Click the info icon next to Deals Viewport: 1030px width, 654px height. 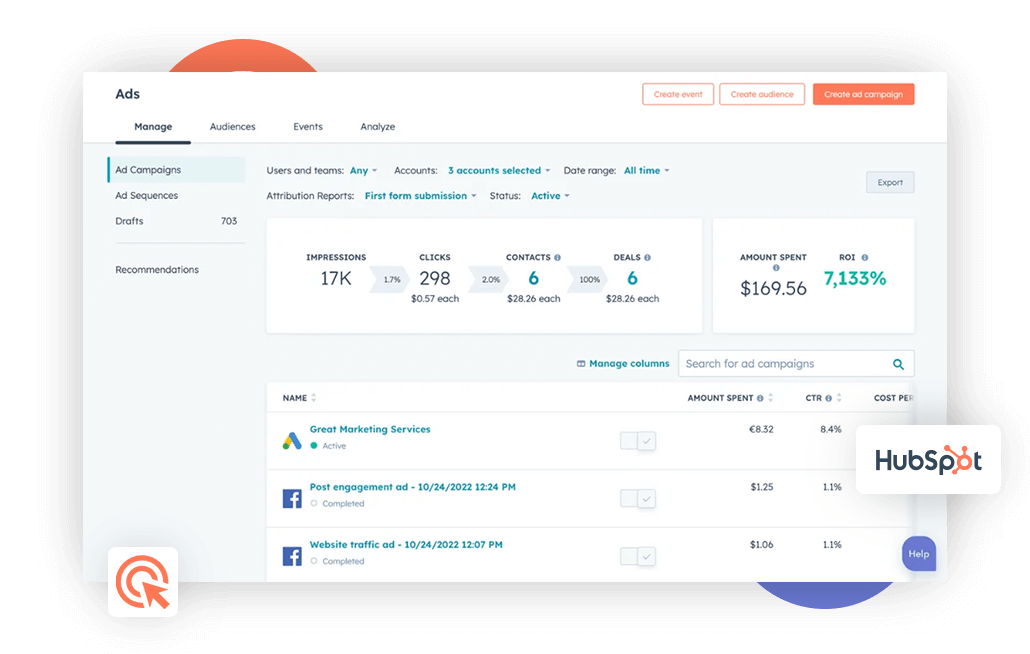pyautogui.click(x=648, y=258)
